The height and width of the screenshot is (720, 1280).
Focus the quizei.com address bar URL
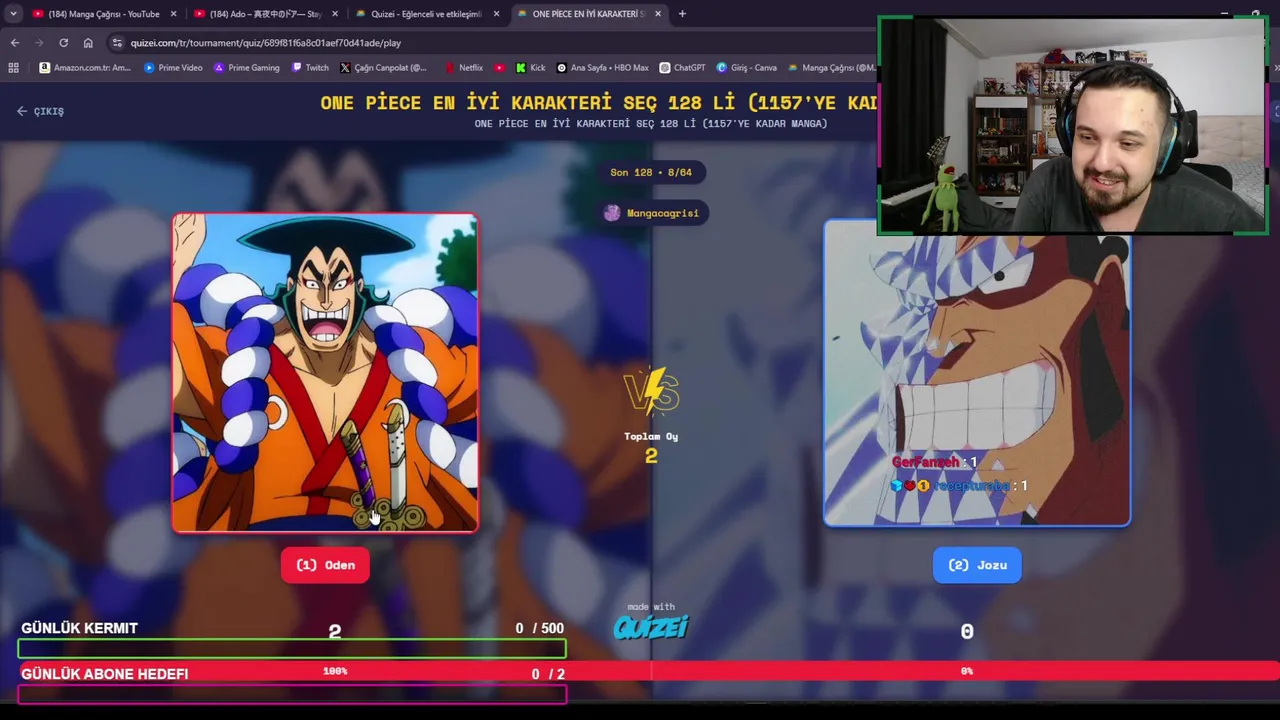[x=265, y=43]
